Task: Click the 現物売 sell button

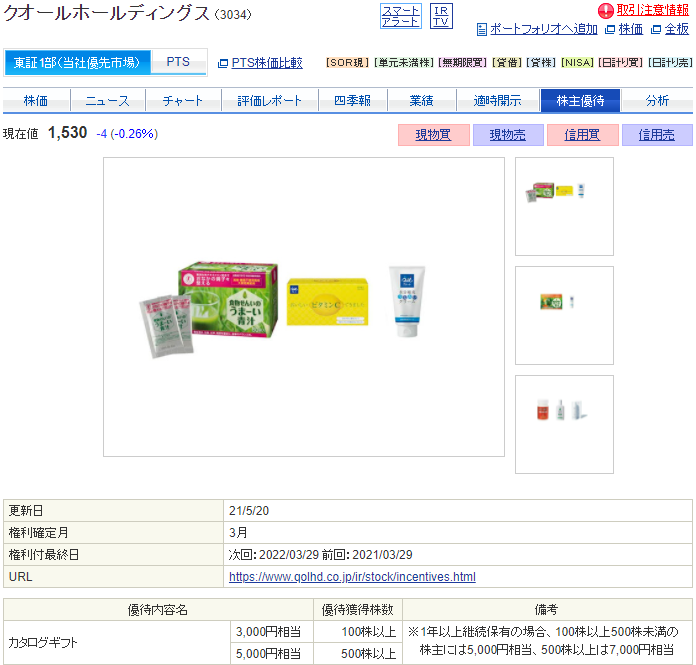Action: (508, 135)
